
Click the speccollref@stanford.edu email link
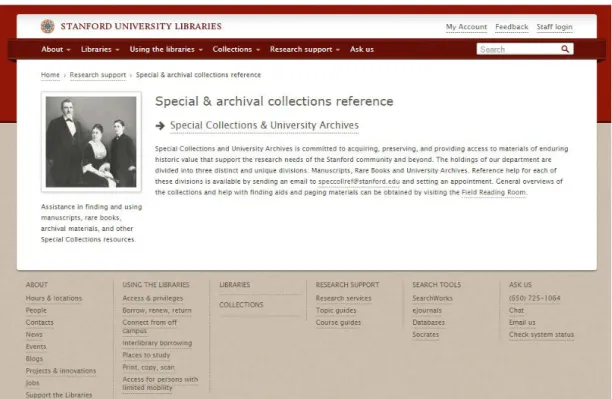359,182
